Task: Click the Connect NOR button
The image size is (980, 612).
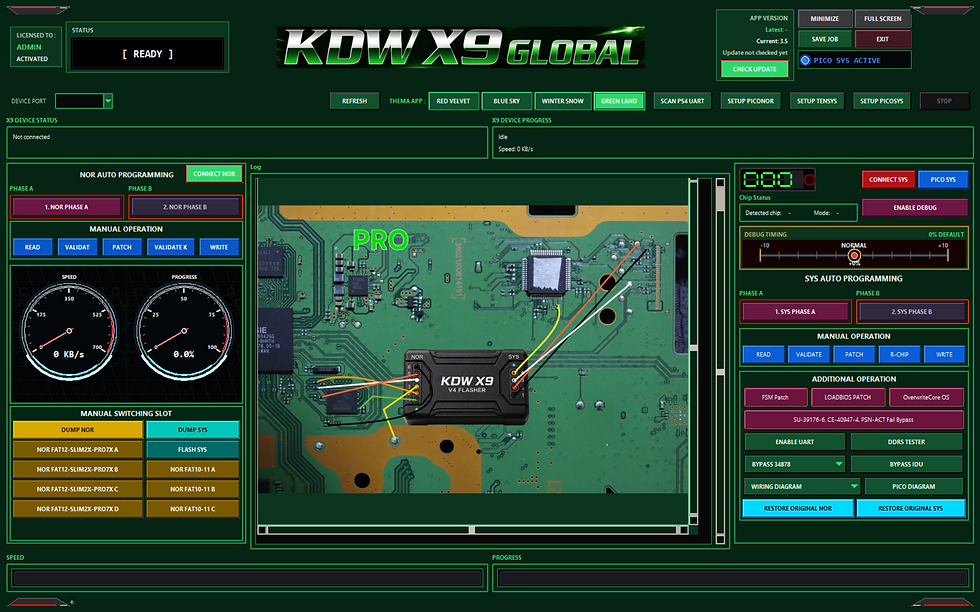Action: (214, 174)
